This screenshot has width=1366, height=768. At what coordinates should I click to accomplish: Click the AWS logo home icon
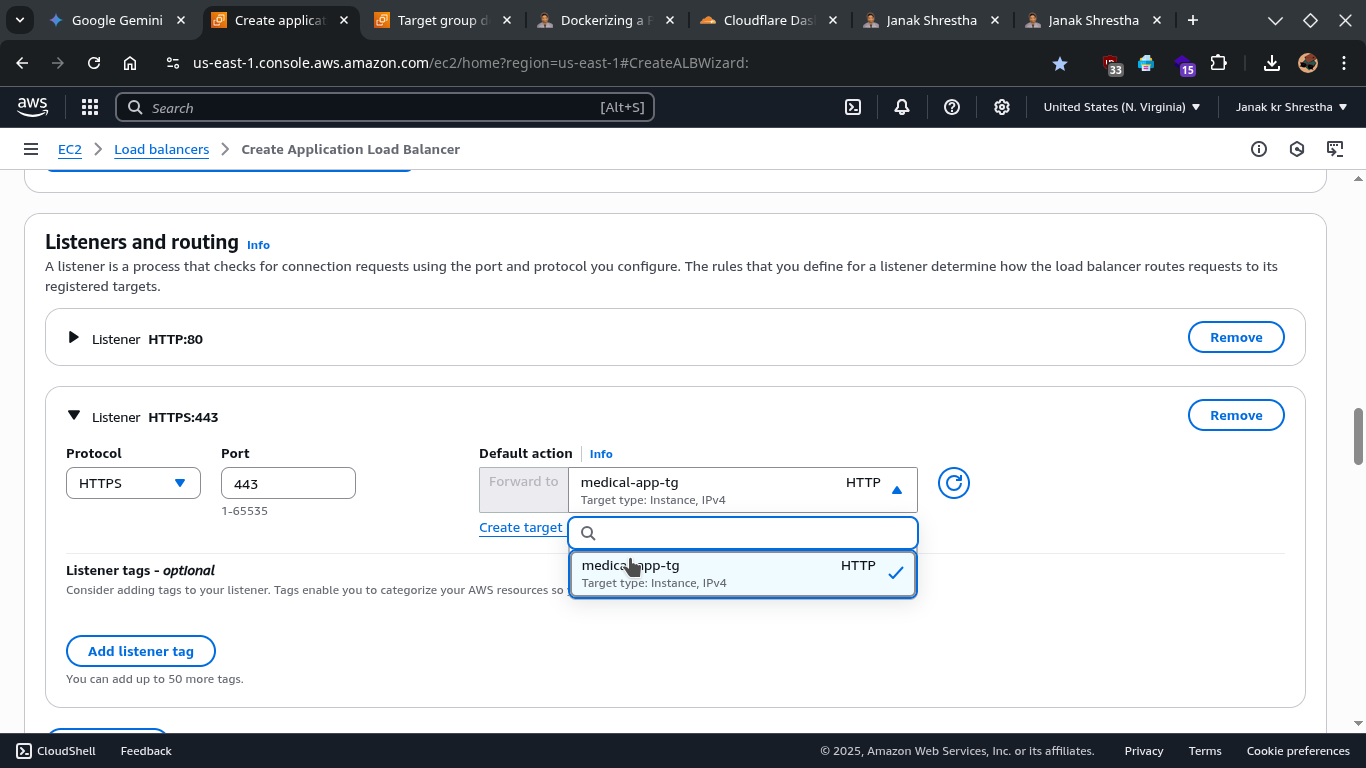click(32, 107)
